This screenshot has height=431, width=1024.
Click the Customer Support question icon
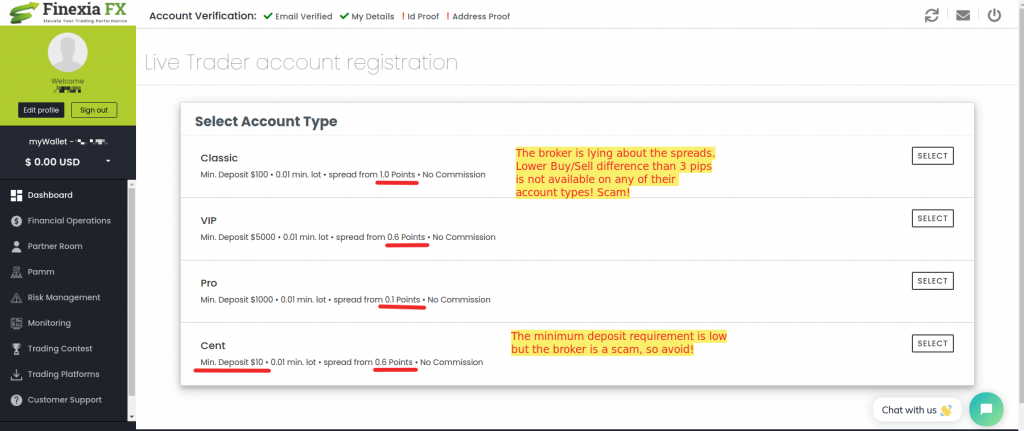(x=17, y=400)
